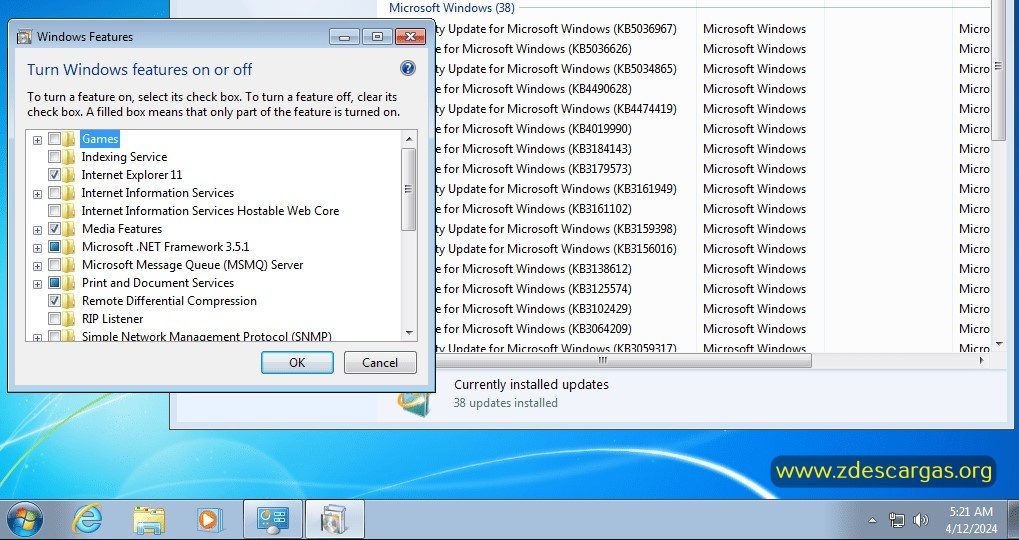This screenshot has width=1019, height=540.
Task: Open the volume speaker tray icon
Action: pyautogui.click(x=920, y=520)
